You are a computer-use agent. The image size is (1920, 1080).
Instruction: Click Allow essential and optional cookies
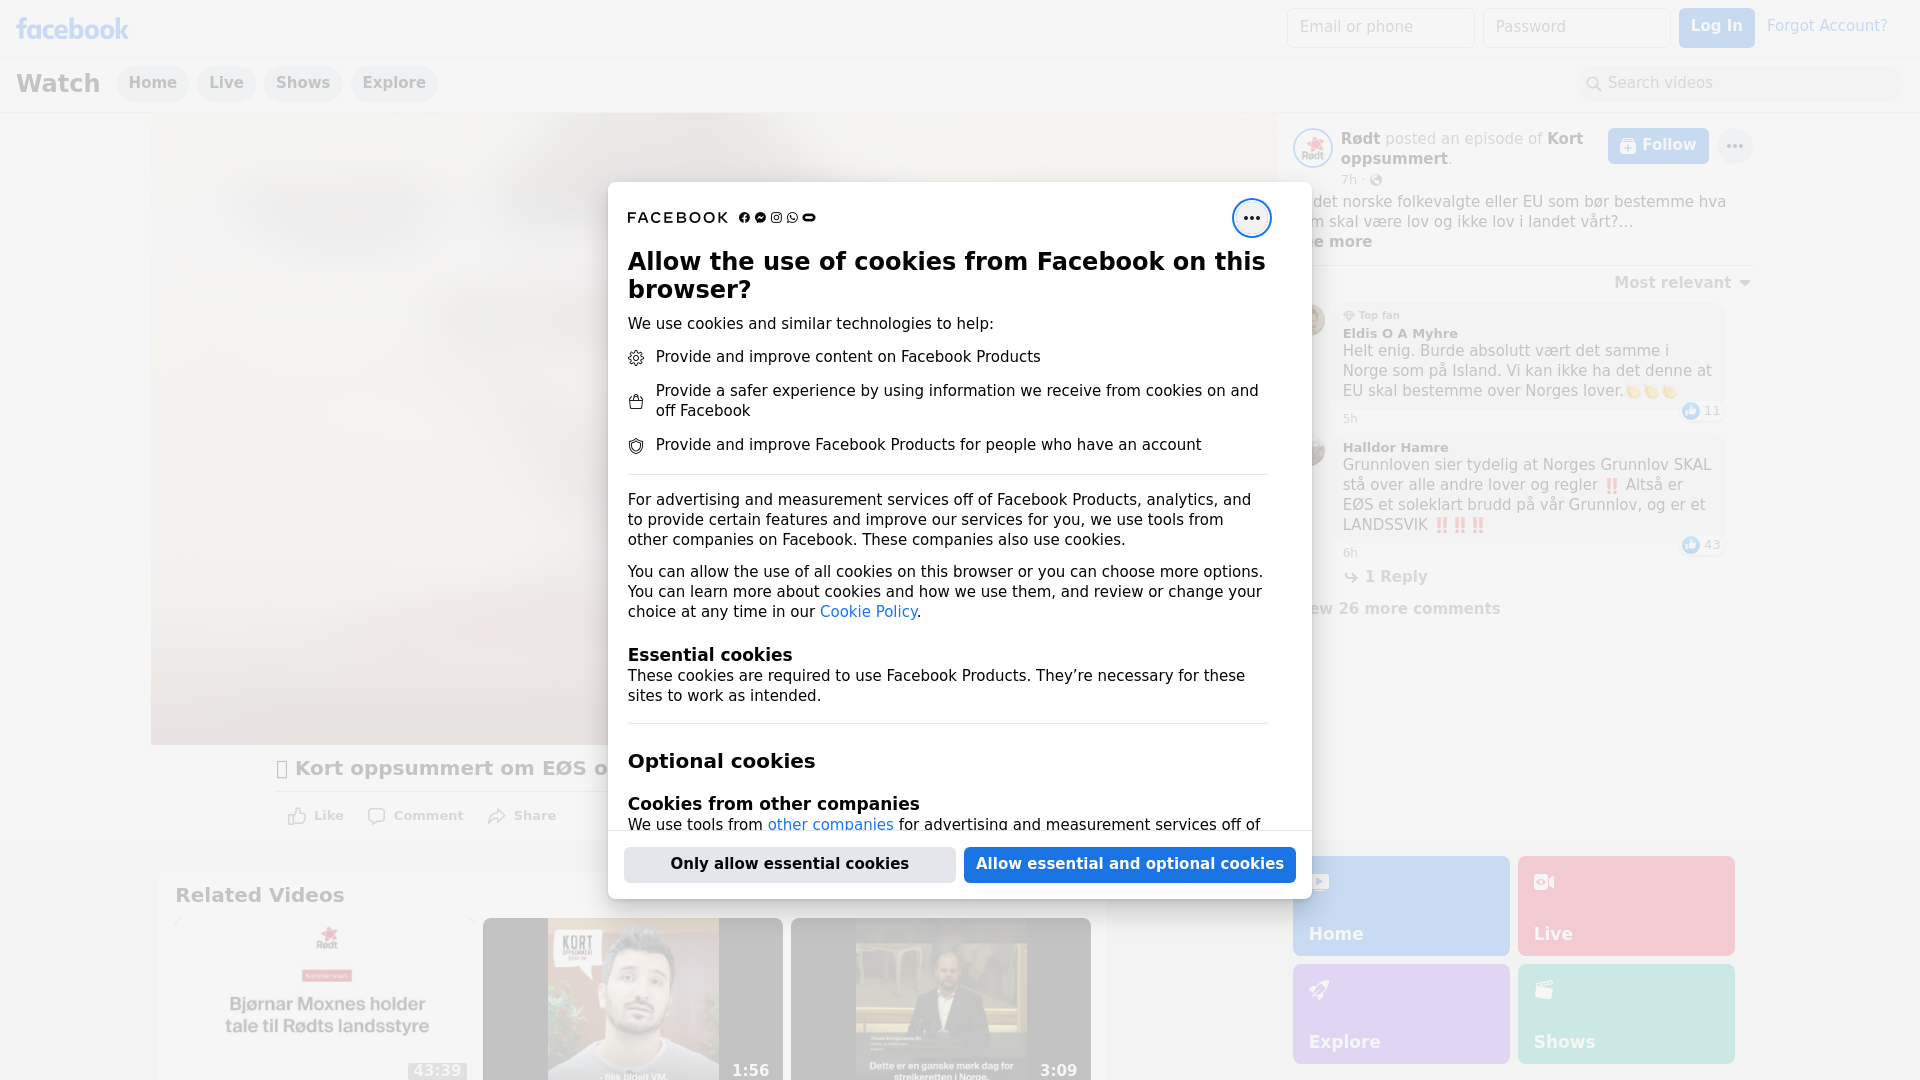pyautogui.click(x=1130, y=865)
